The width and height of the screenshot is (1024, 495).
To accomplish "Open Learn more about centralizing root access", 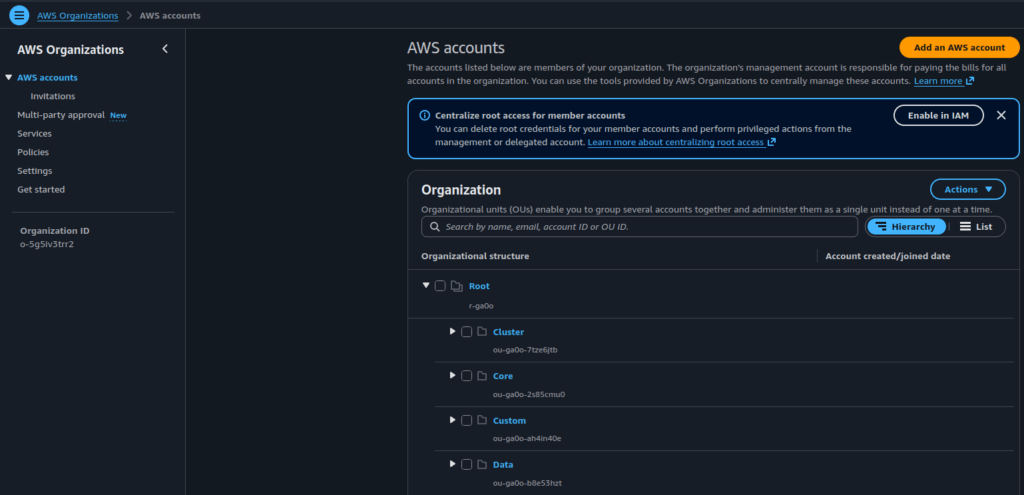I will point(676,142).
